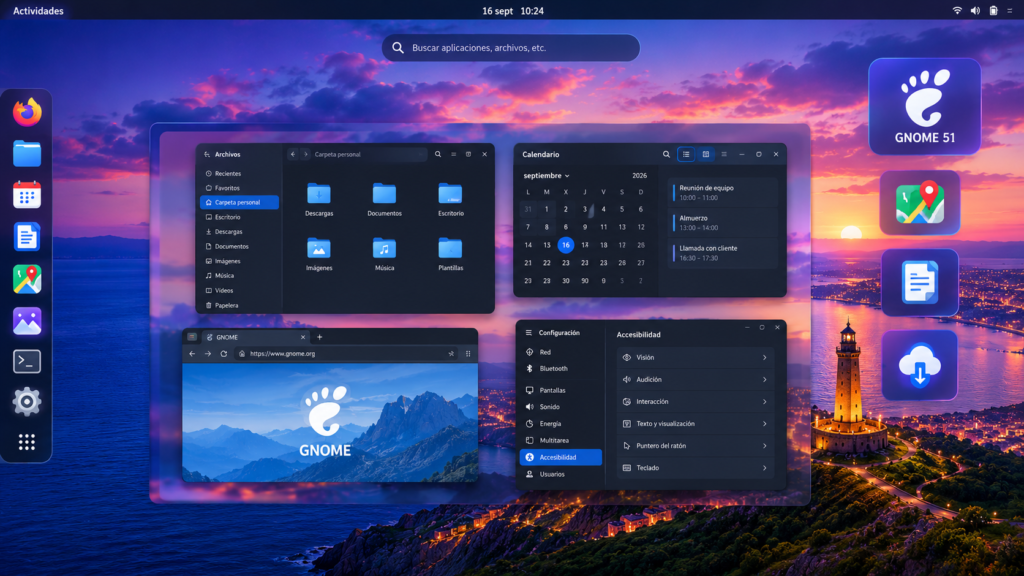Launch Terminal from the dock

tap(27, 361)
